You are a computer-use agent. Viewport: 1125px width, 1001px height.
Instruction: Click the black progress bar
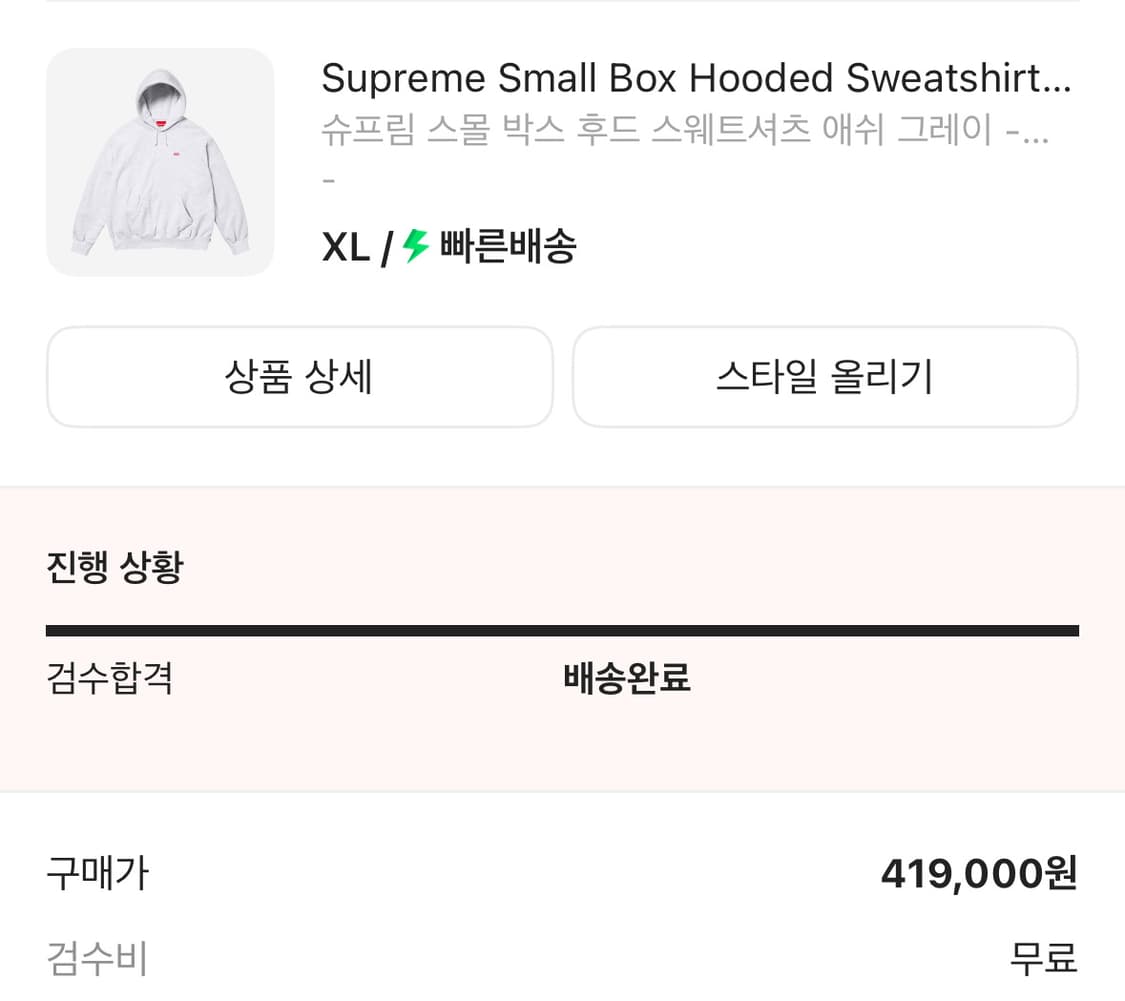click(562, 629)
